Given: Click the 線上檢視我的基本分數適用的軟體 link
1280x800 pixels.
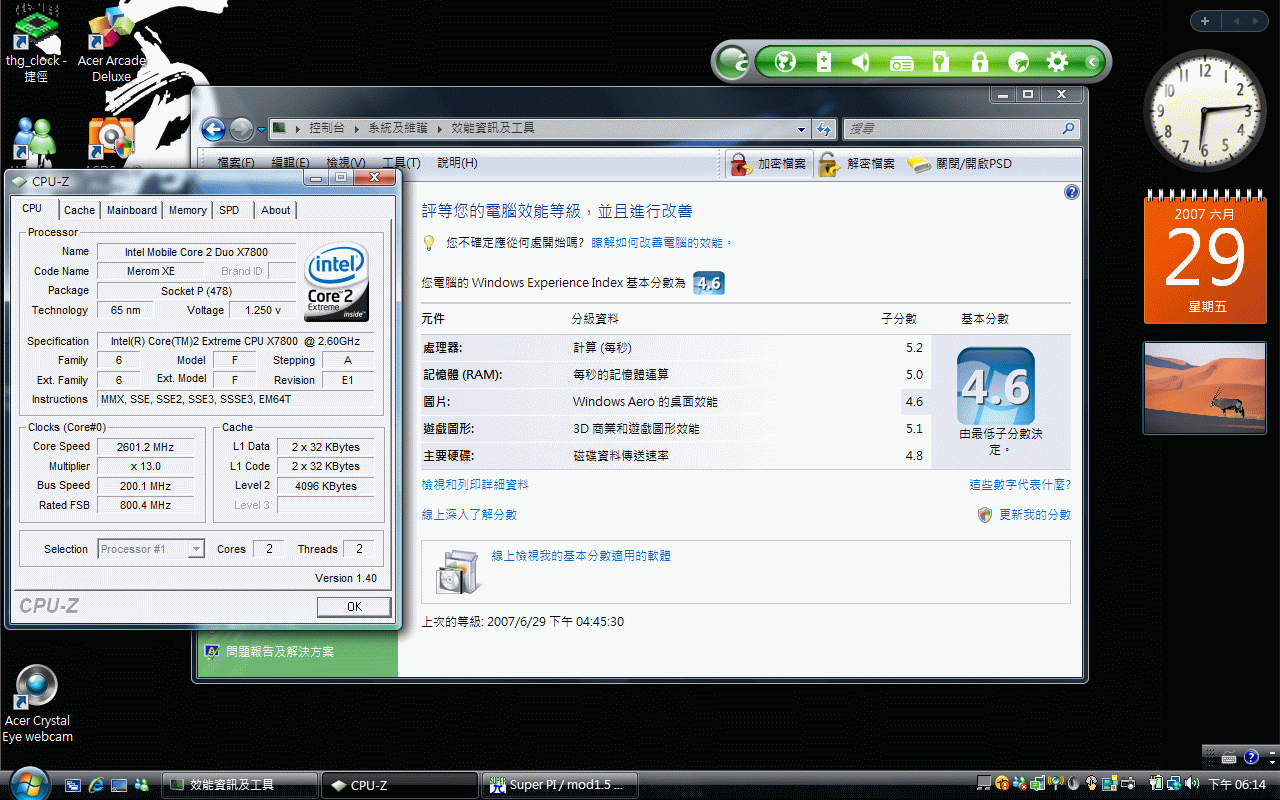Looking at the screenshot, I should (581, 556).
